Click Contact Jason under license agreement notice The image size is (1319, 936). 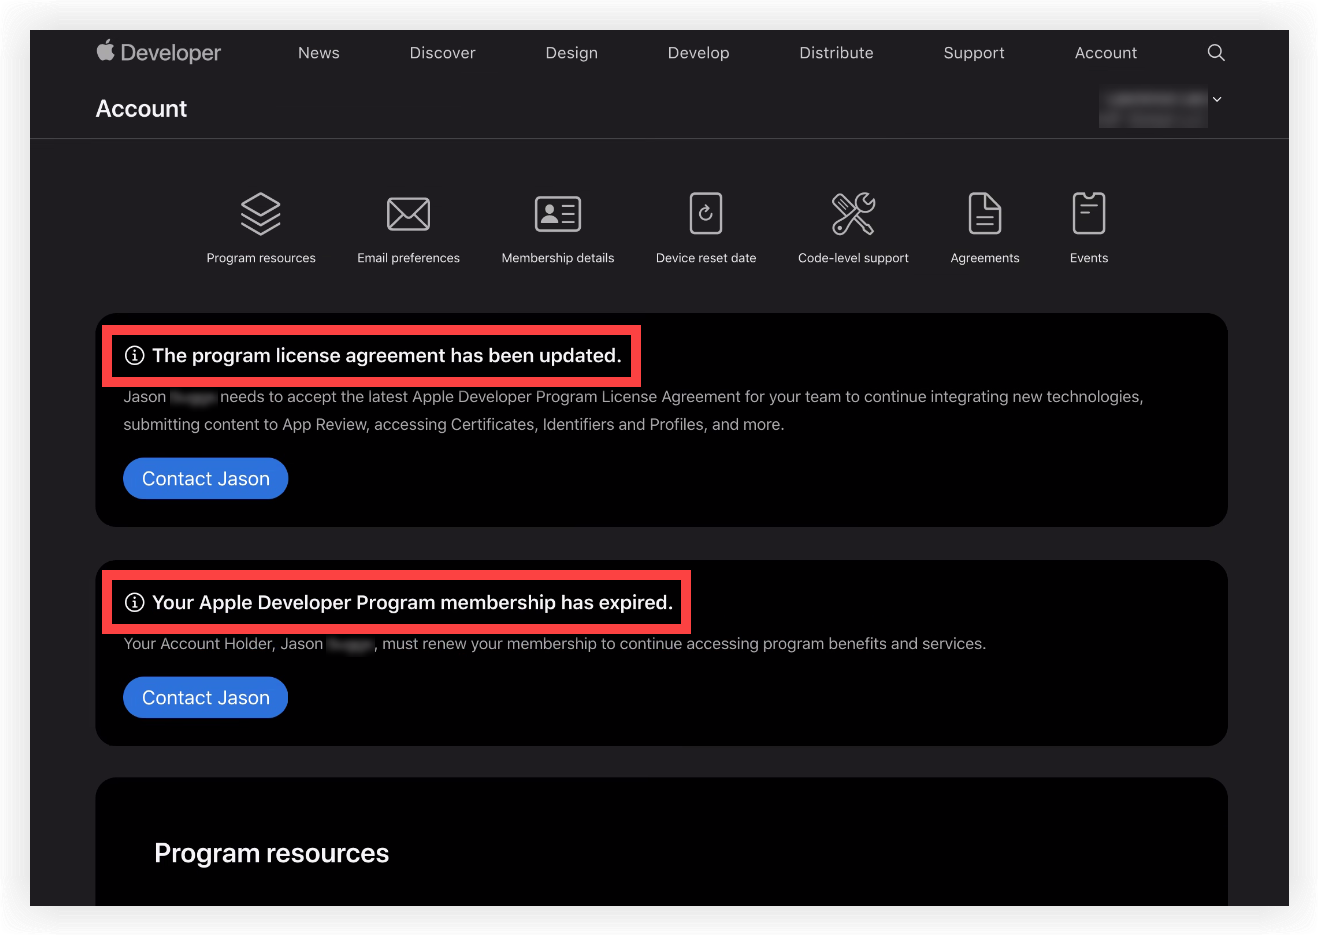click(x=206, y=479)
